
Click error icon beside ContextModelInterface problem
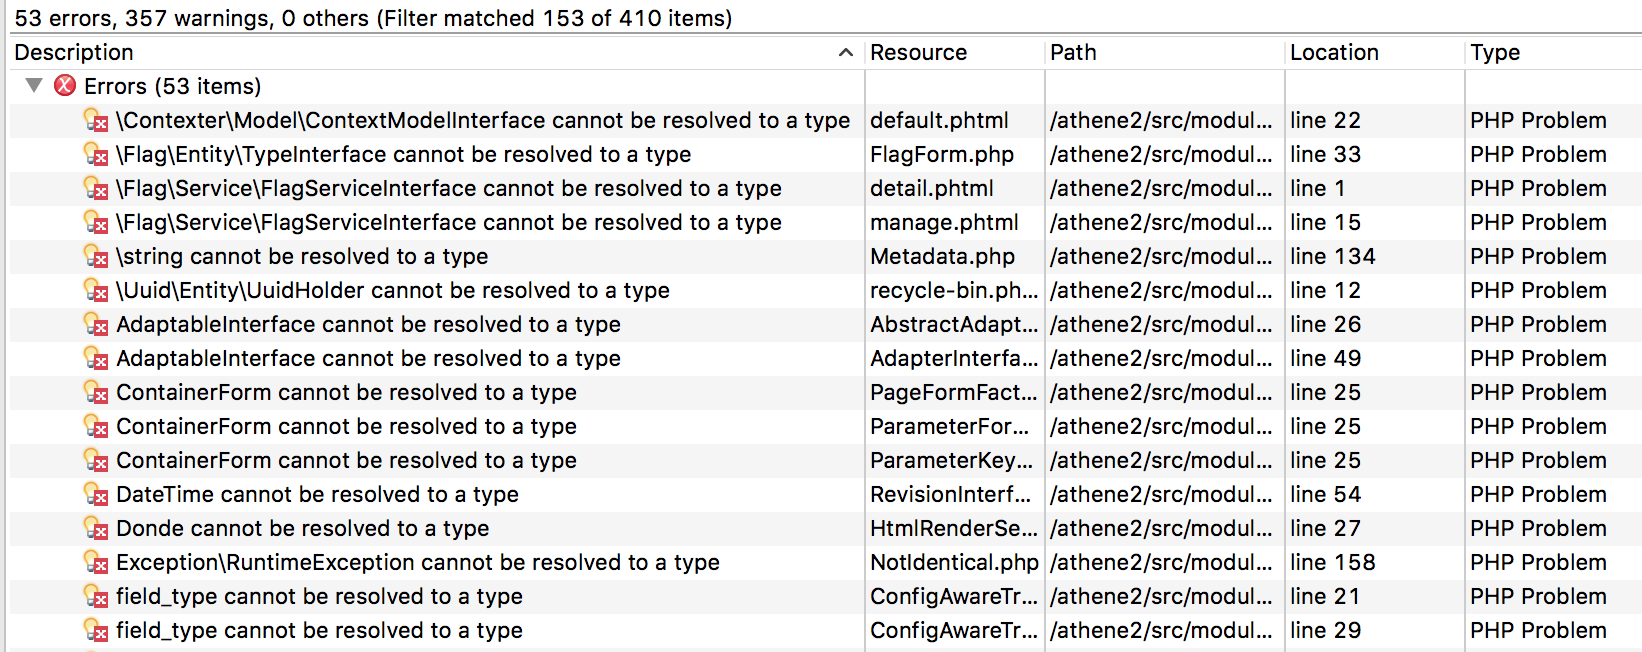[96, 121]
